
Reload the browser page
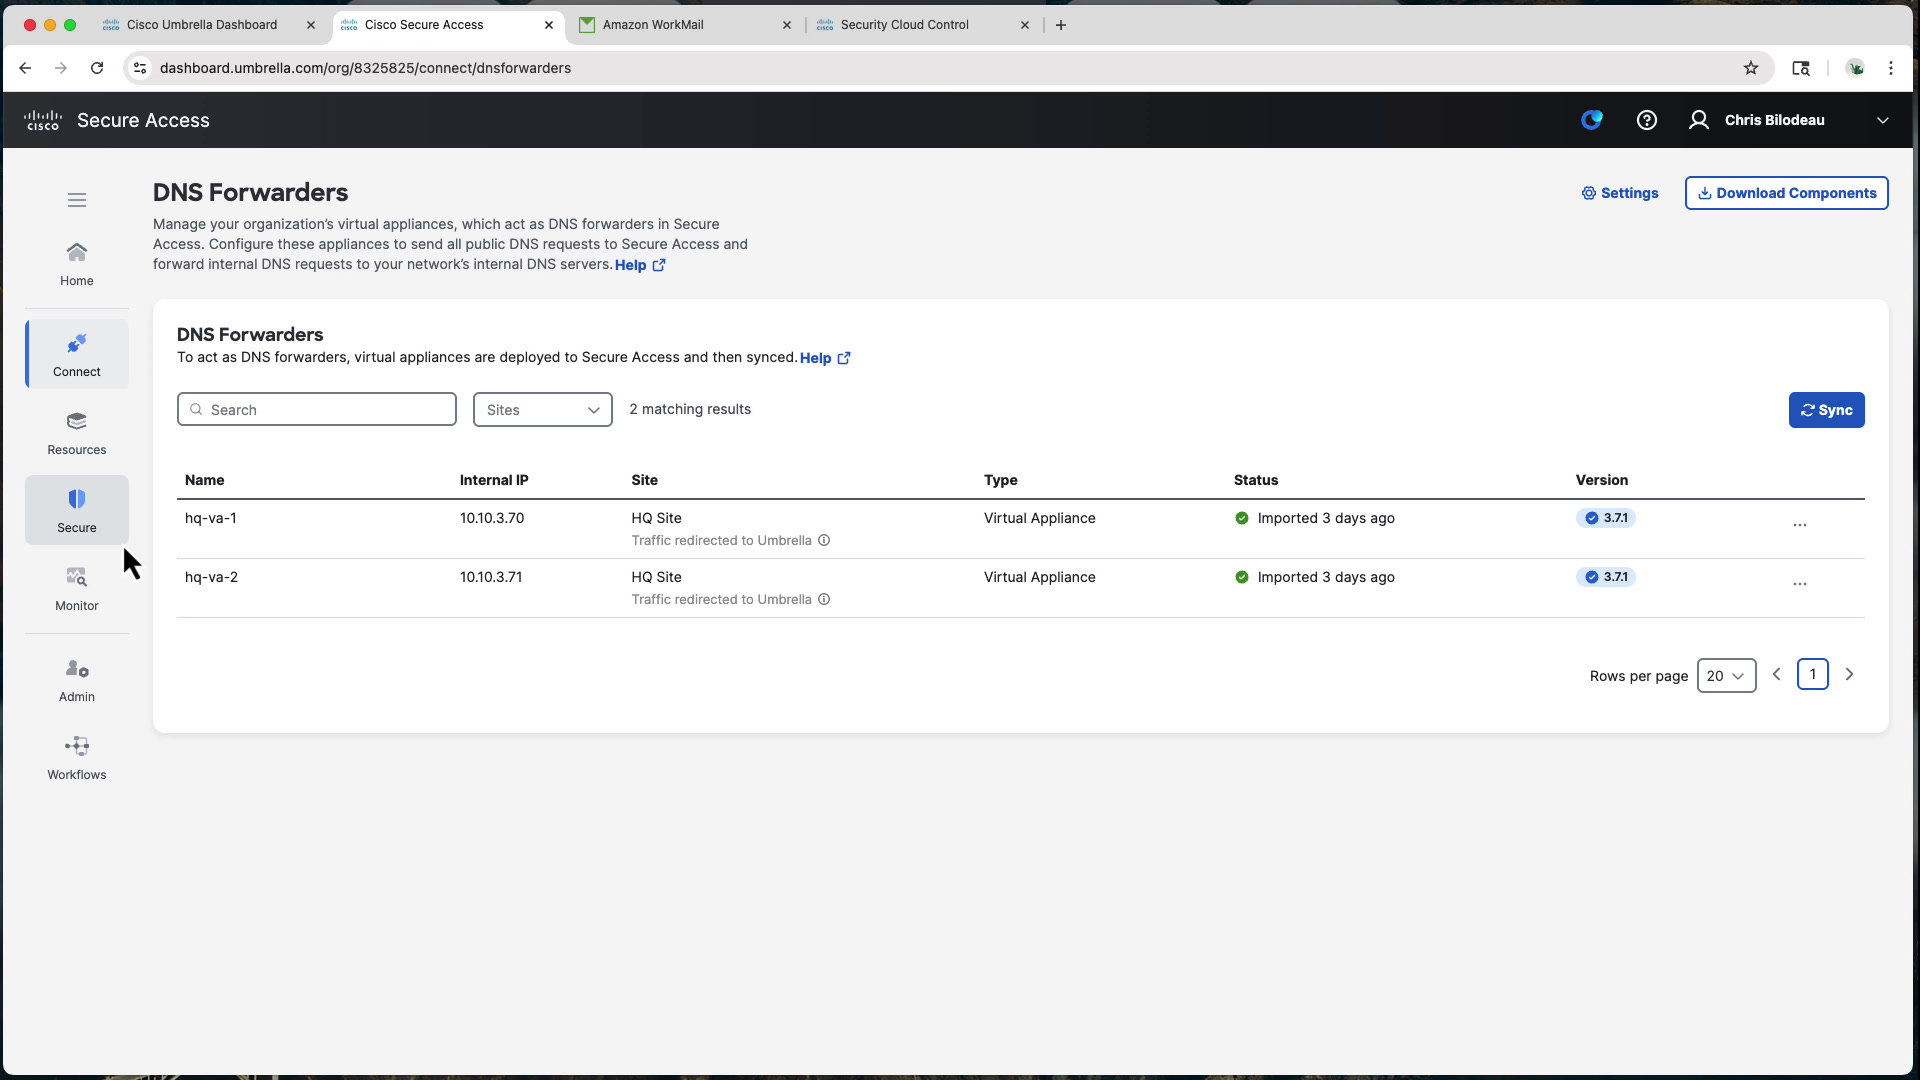click(x=97, y=68)
